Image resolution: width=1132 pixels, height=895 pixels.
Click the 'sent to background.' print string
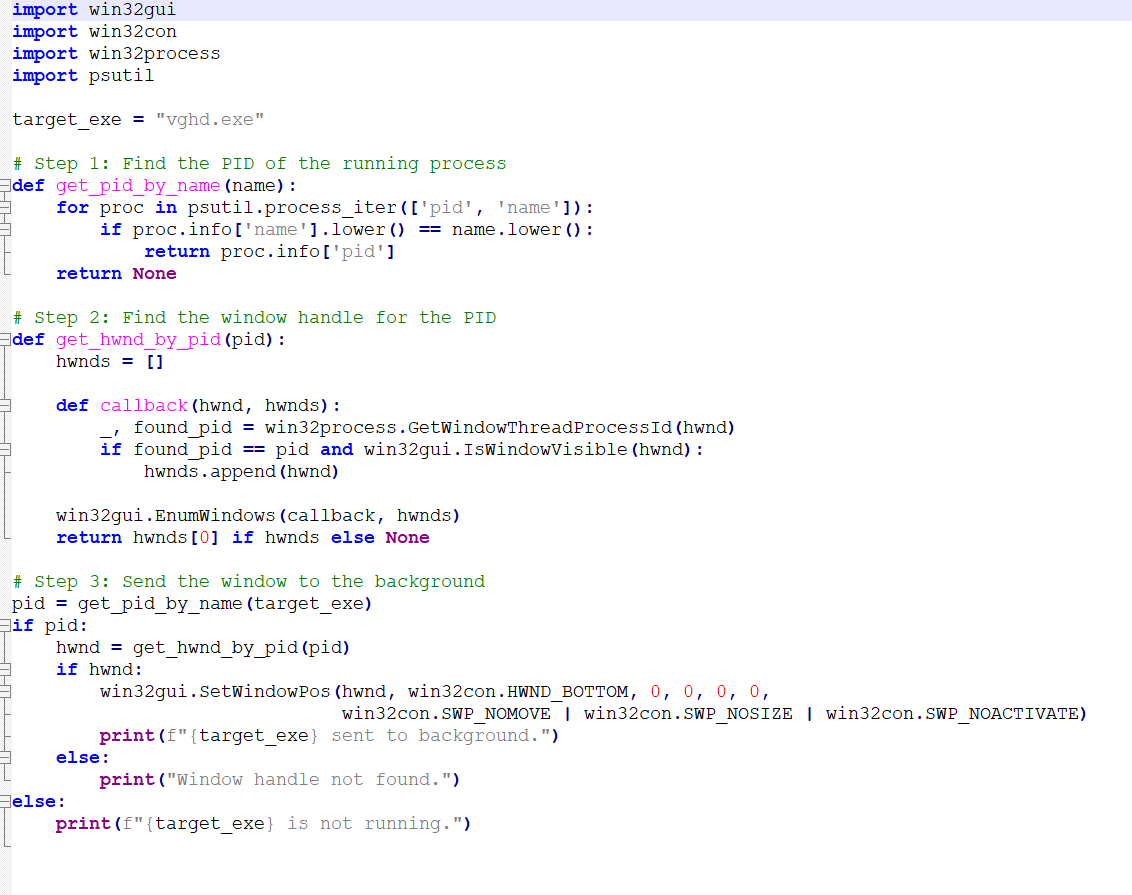point(440,736)
